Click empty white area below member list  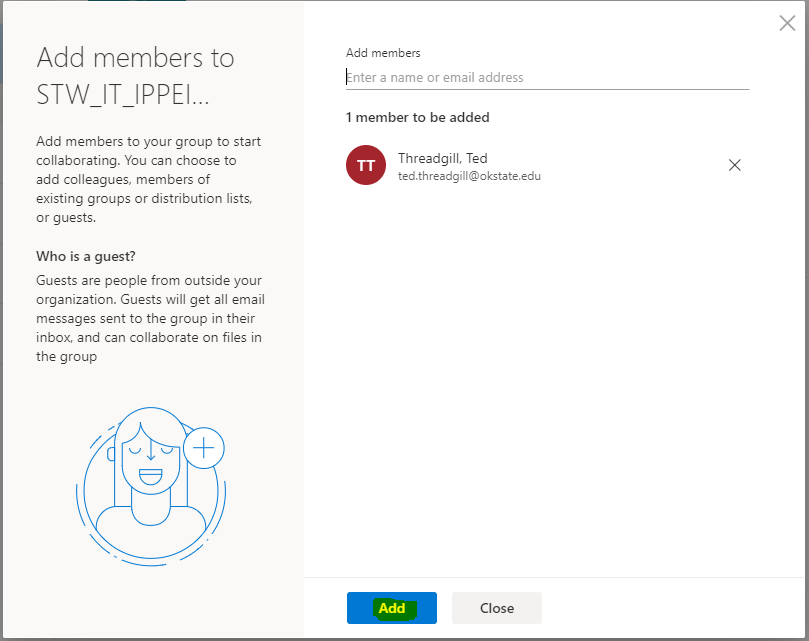[x=550, y=380]
